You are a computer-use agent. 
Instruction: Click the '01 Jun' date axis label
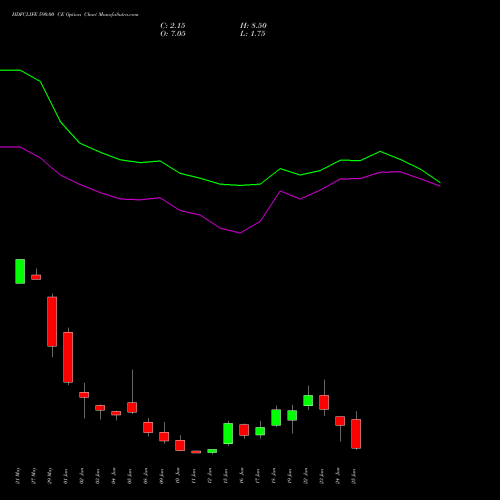66,476
